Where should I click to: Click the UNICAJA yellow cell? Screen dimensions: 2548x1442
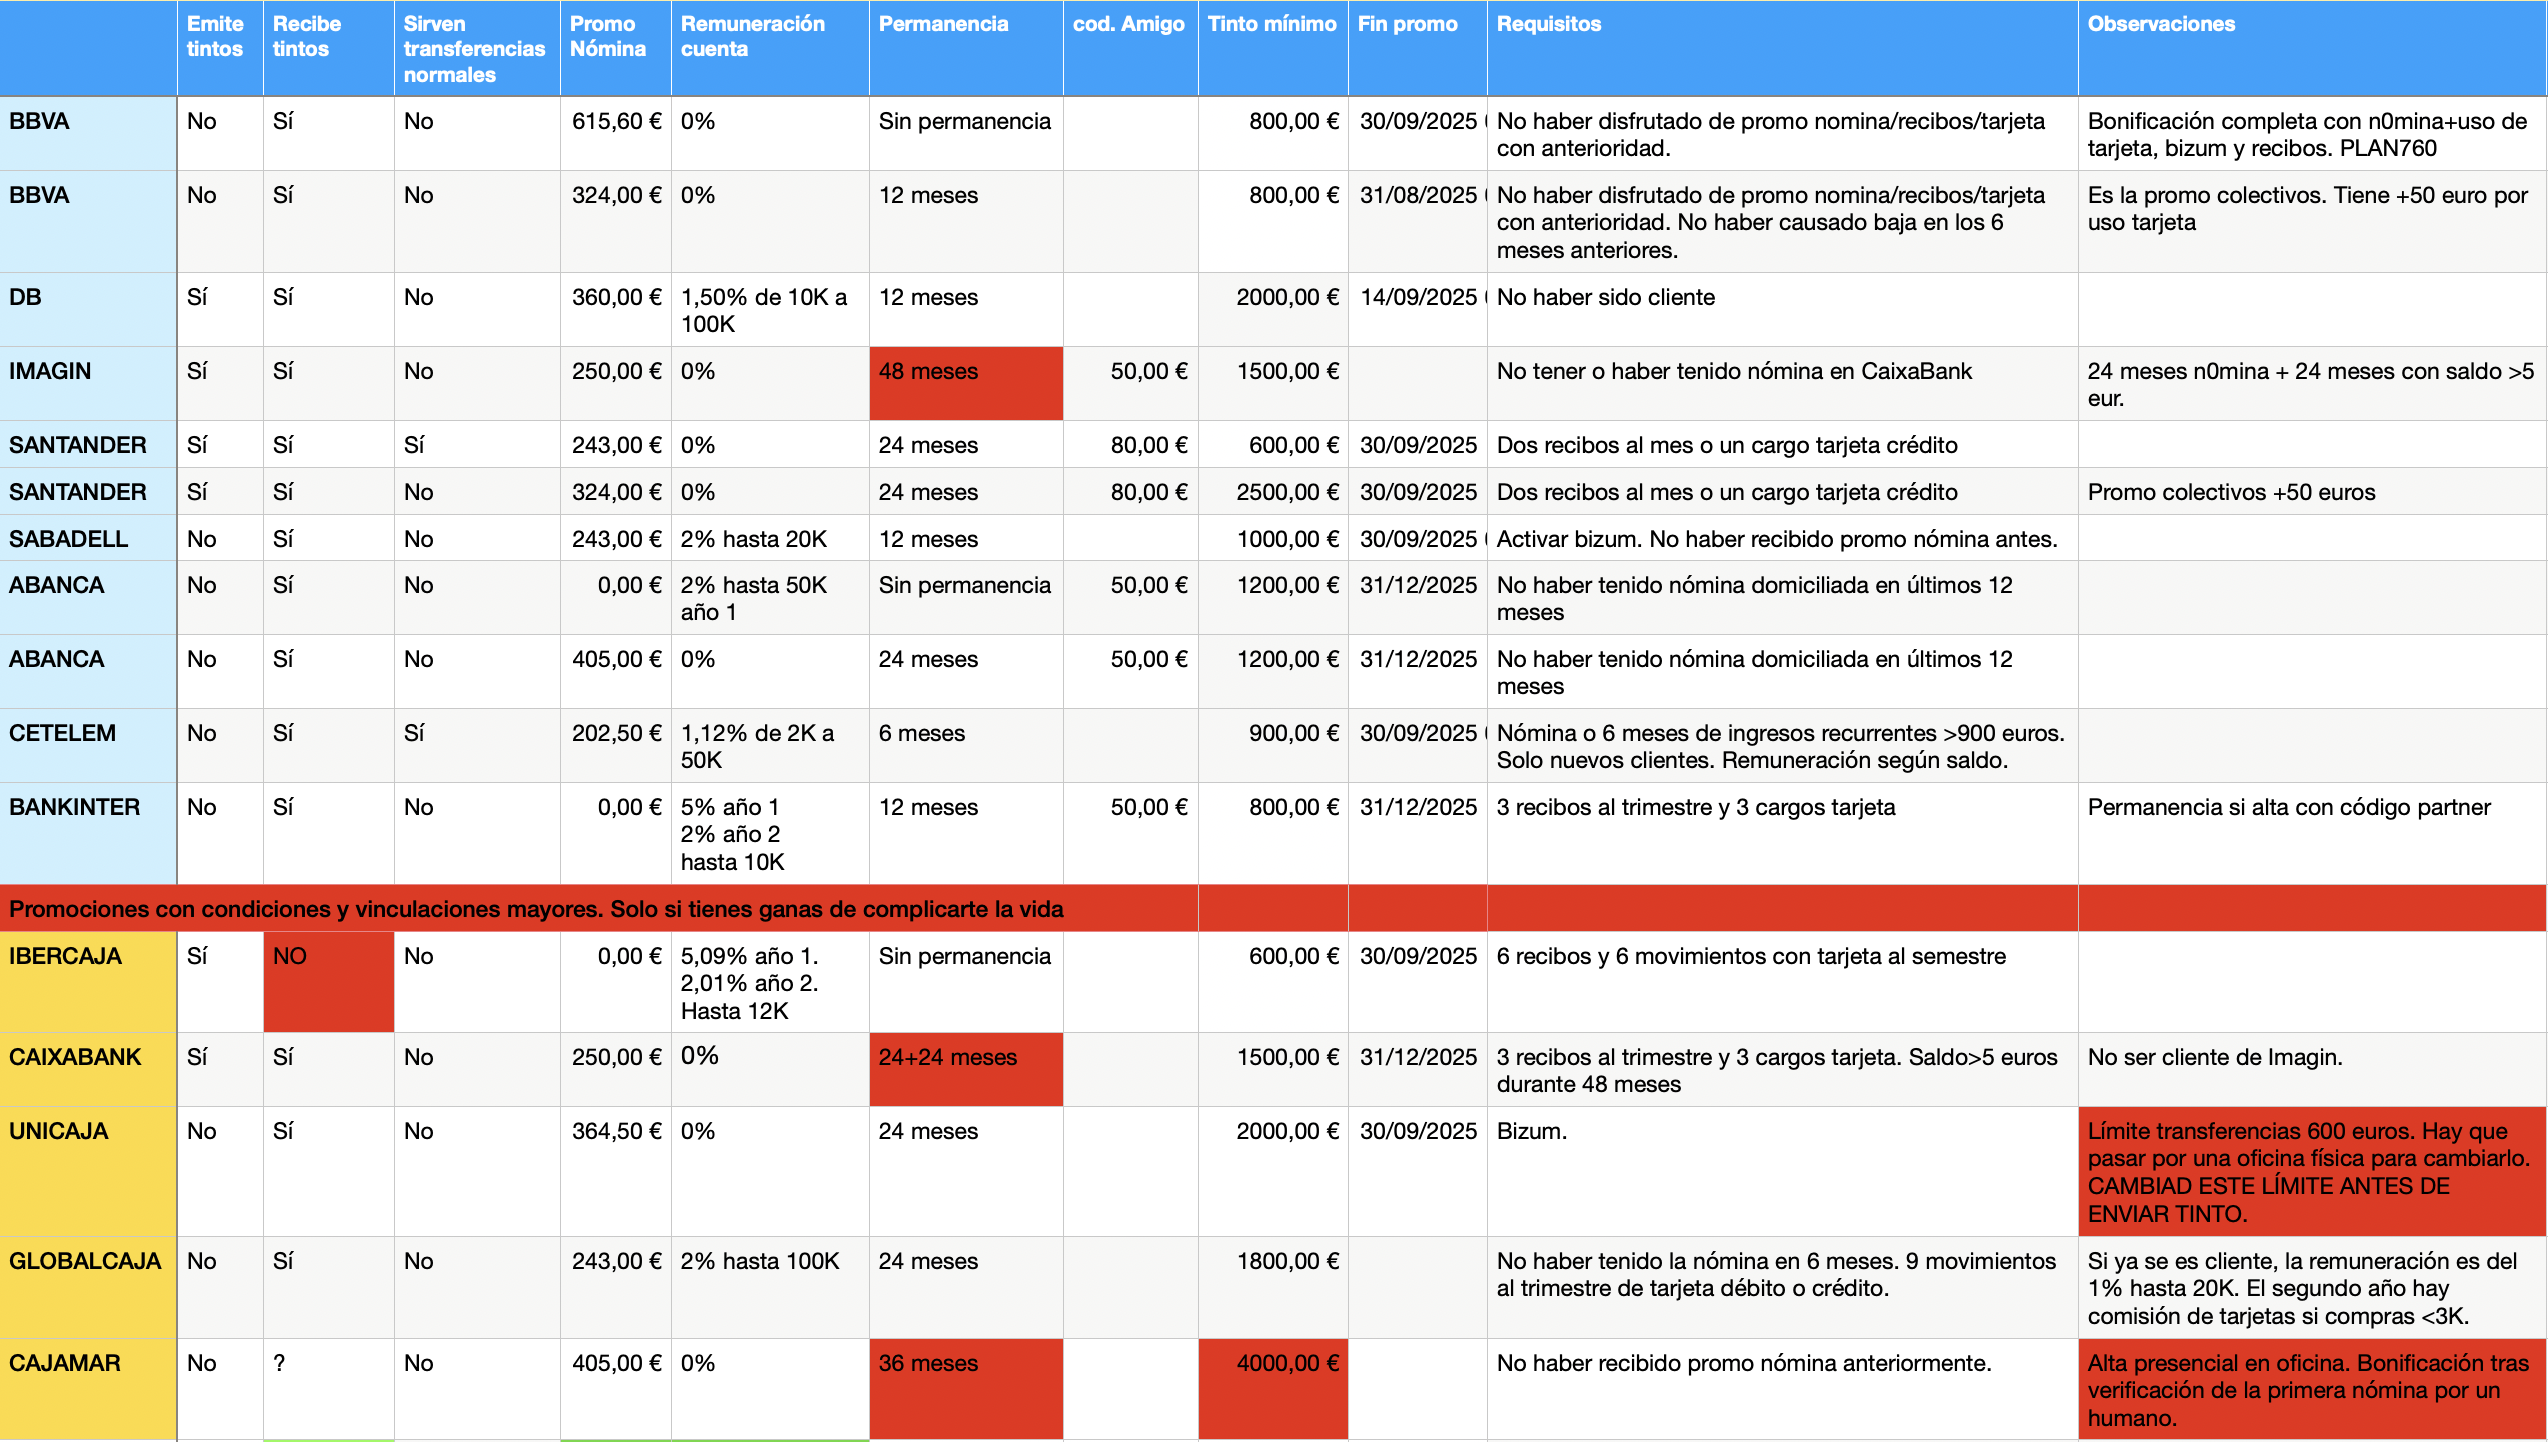(x=88, y=1171)
